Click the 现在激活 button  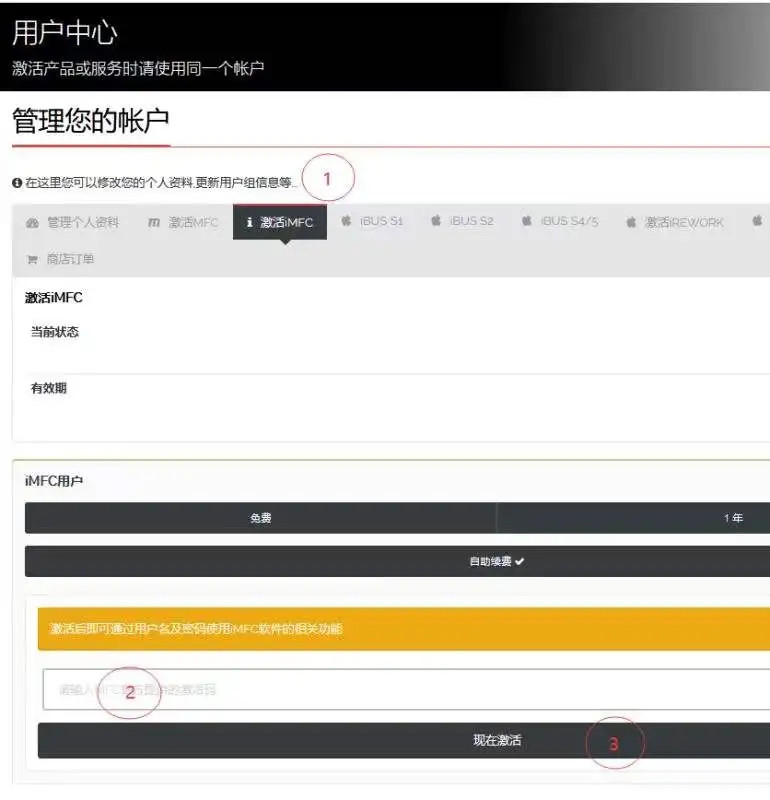[404, 740]
